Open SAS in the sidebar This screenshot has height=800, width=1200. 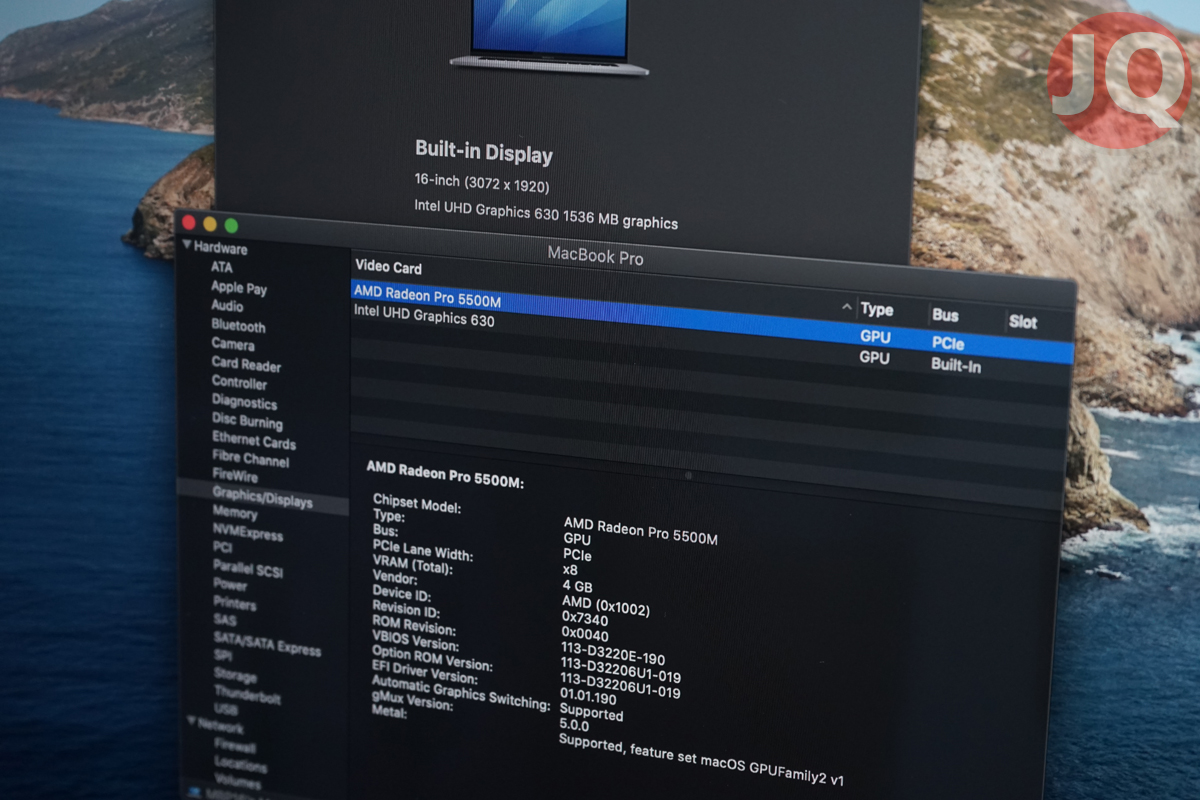pos(225,621)
